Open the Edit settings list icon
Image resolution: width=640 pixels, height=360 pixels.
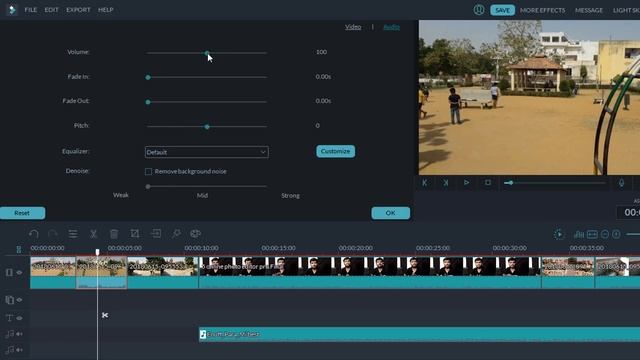tap(73, 233)
